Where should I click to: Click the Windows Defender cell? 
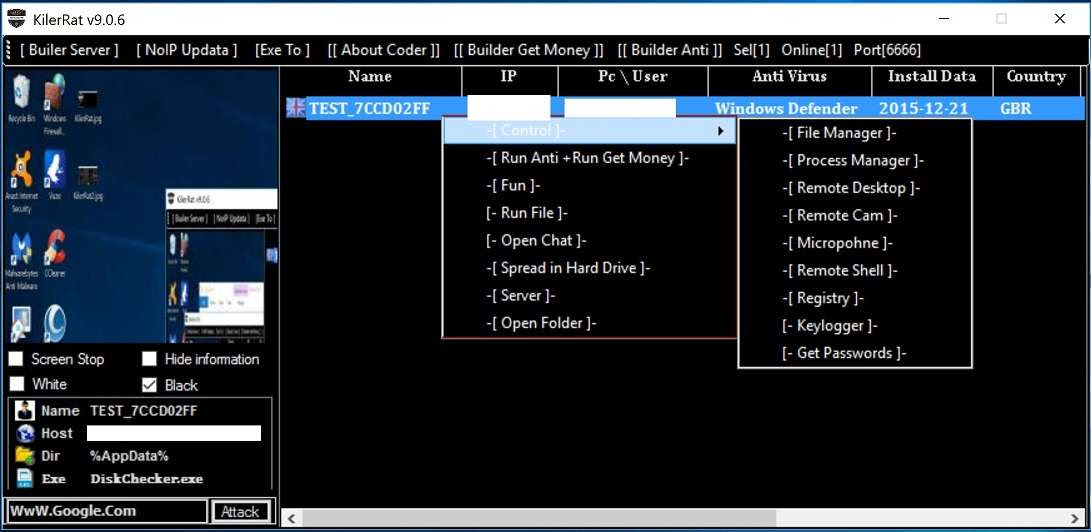(786, 108)
